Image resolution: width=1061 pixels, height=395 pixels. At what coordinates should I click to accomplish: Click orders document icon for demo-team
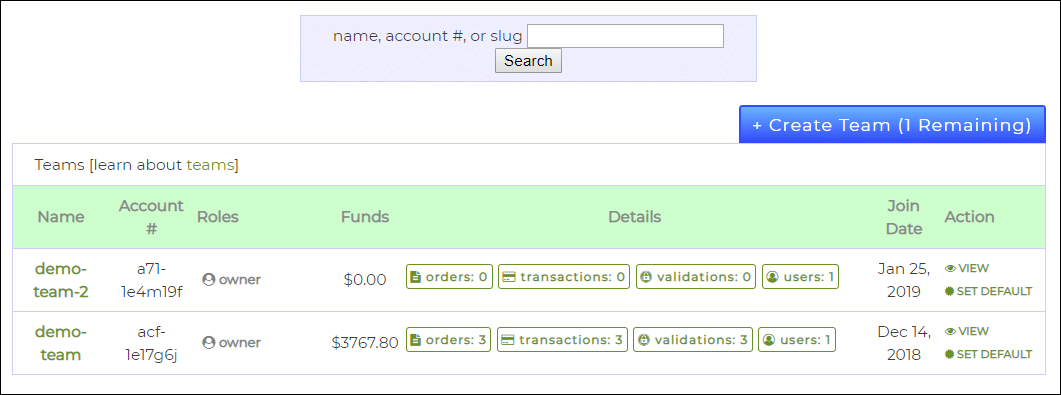point(415,340)
